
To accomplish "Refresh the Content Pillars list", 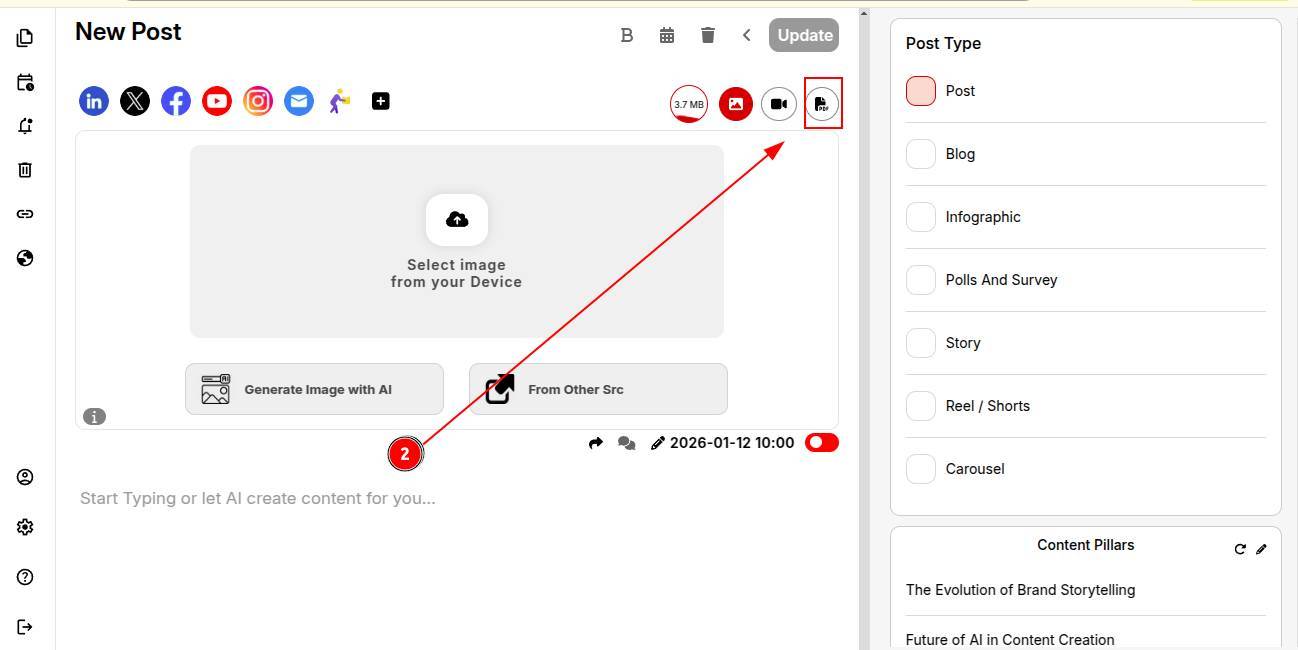I will coord(1240,549).
